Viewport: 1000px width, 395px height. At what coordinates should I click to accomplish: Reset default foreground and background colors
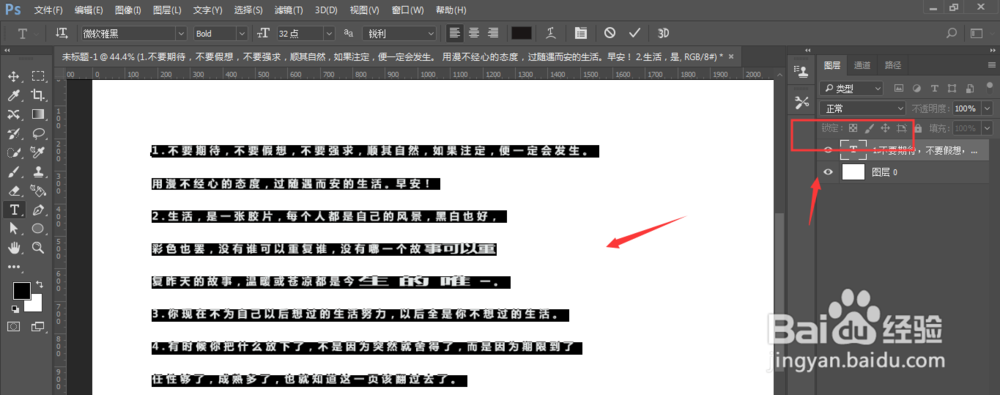point(14,309)
